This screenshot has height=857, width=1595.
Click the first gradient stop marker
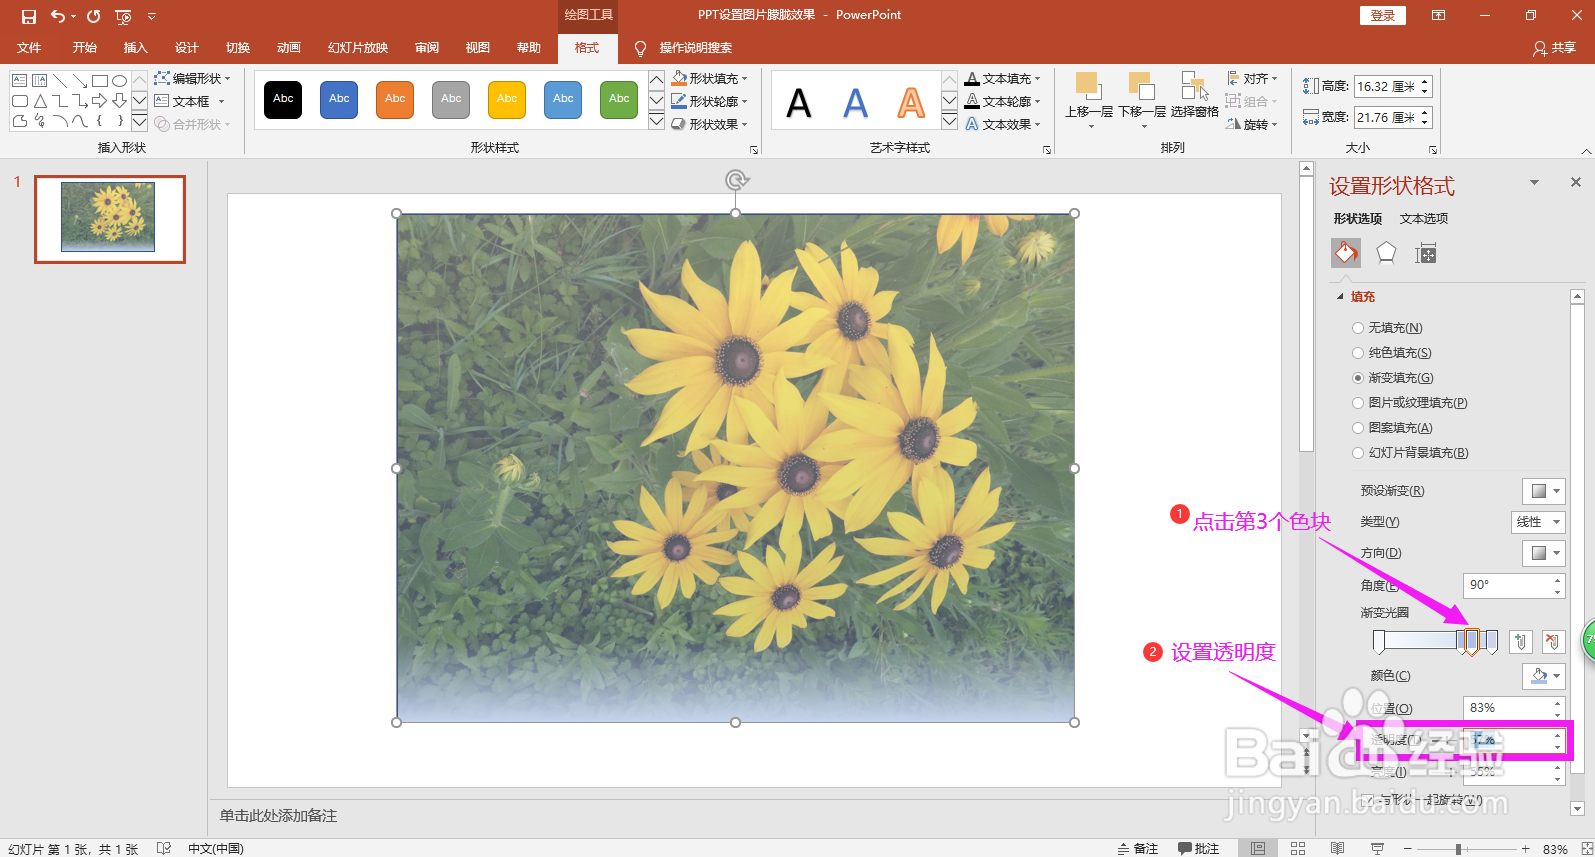1379,642
